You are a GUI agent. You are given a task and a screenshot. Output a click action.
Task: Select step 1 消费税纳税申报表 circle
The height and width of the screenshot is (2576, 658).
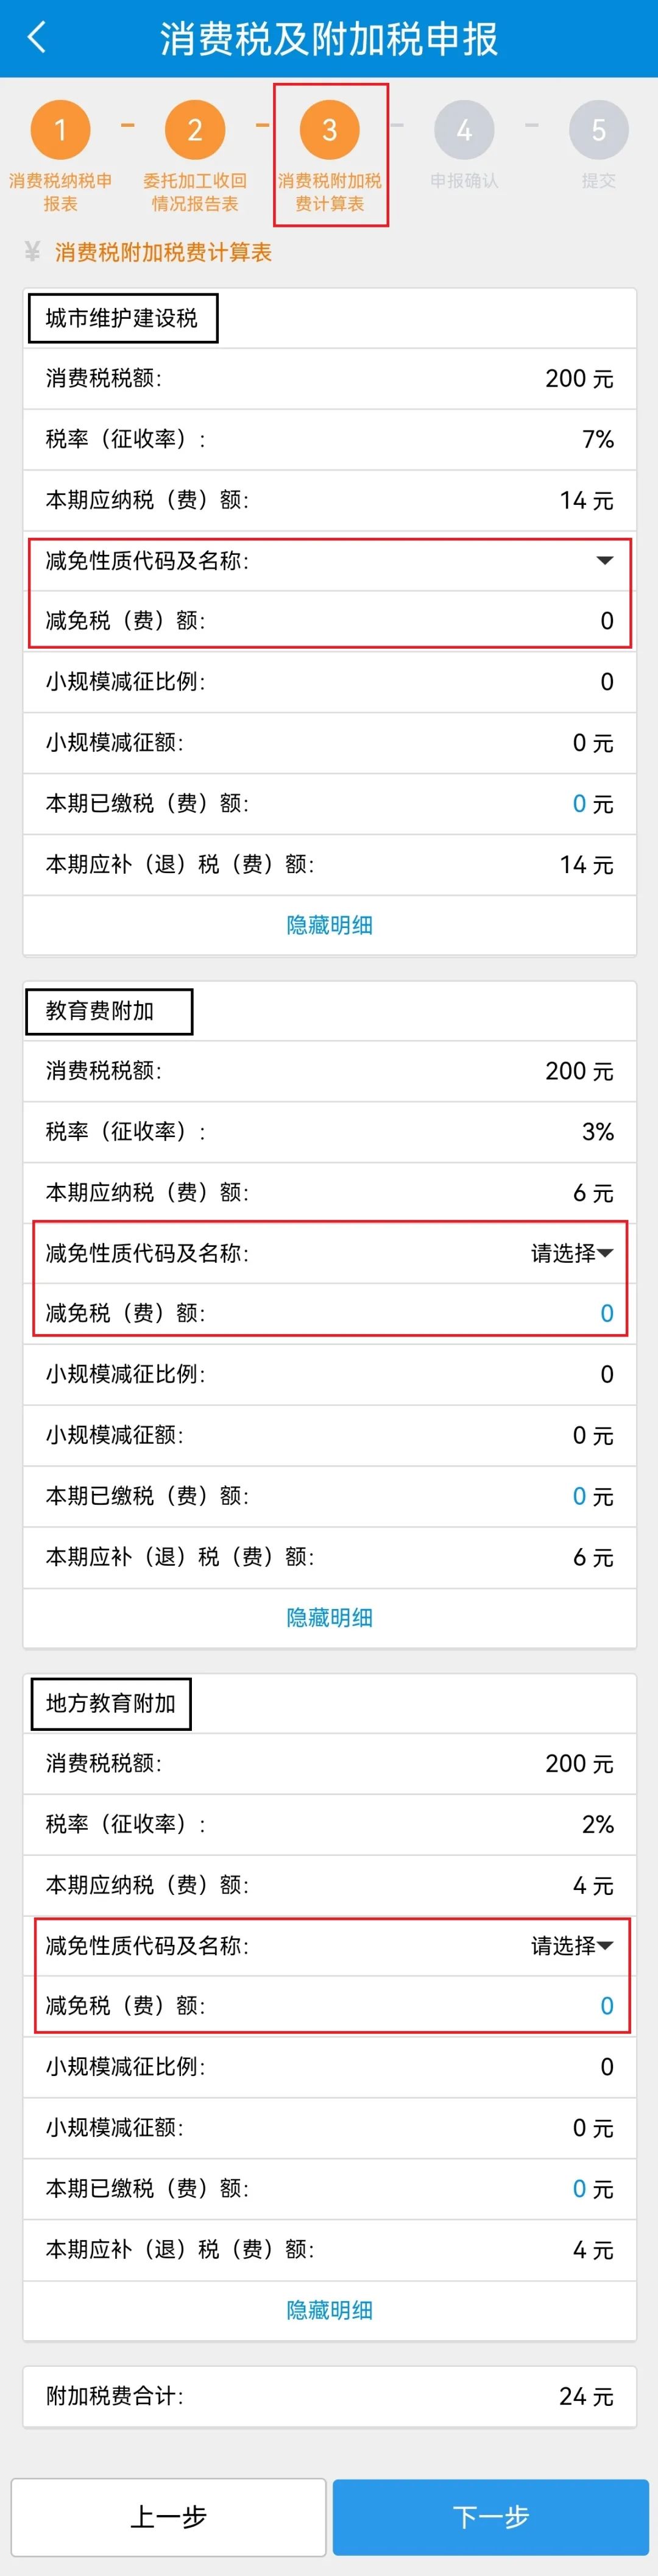tap(60, 130)
